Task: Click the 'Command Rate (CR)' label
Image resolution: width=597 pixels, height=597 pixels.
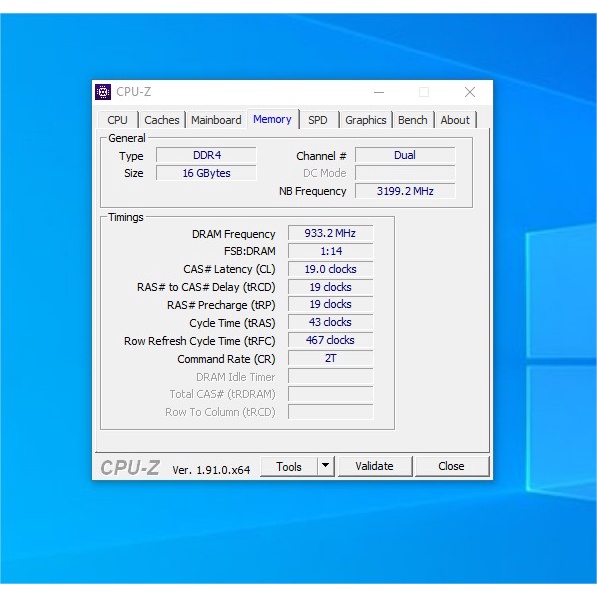Action: [226, 359]
